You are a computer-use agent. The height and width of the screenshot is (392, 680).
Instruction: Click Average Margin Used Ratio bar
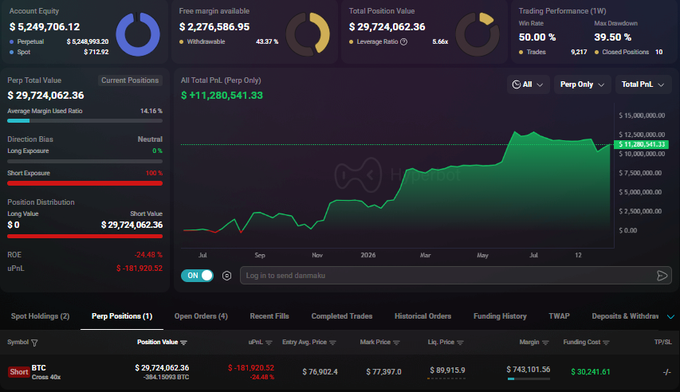pyautogui.click(x=85, y=121)
